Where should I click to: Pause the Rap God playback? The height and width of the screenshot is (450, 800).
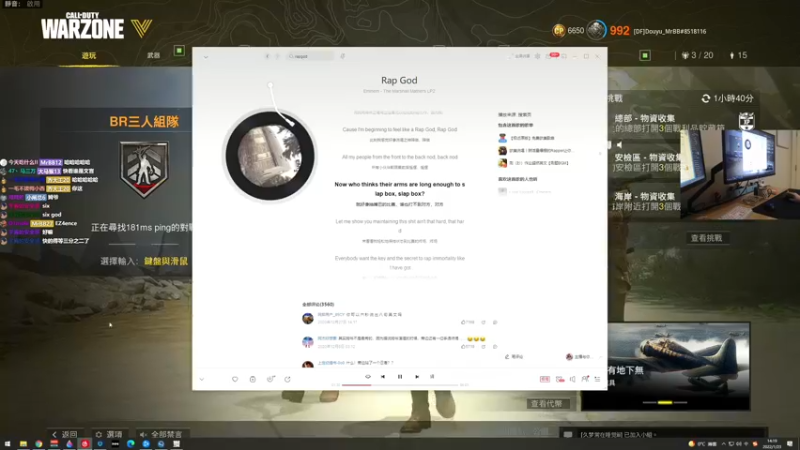coord(400,377)
